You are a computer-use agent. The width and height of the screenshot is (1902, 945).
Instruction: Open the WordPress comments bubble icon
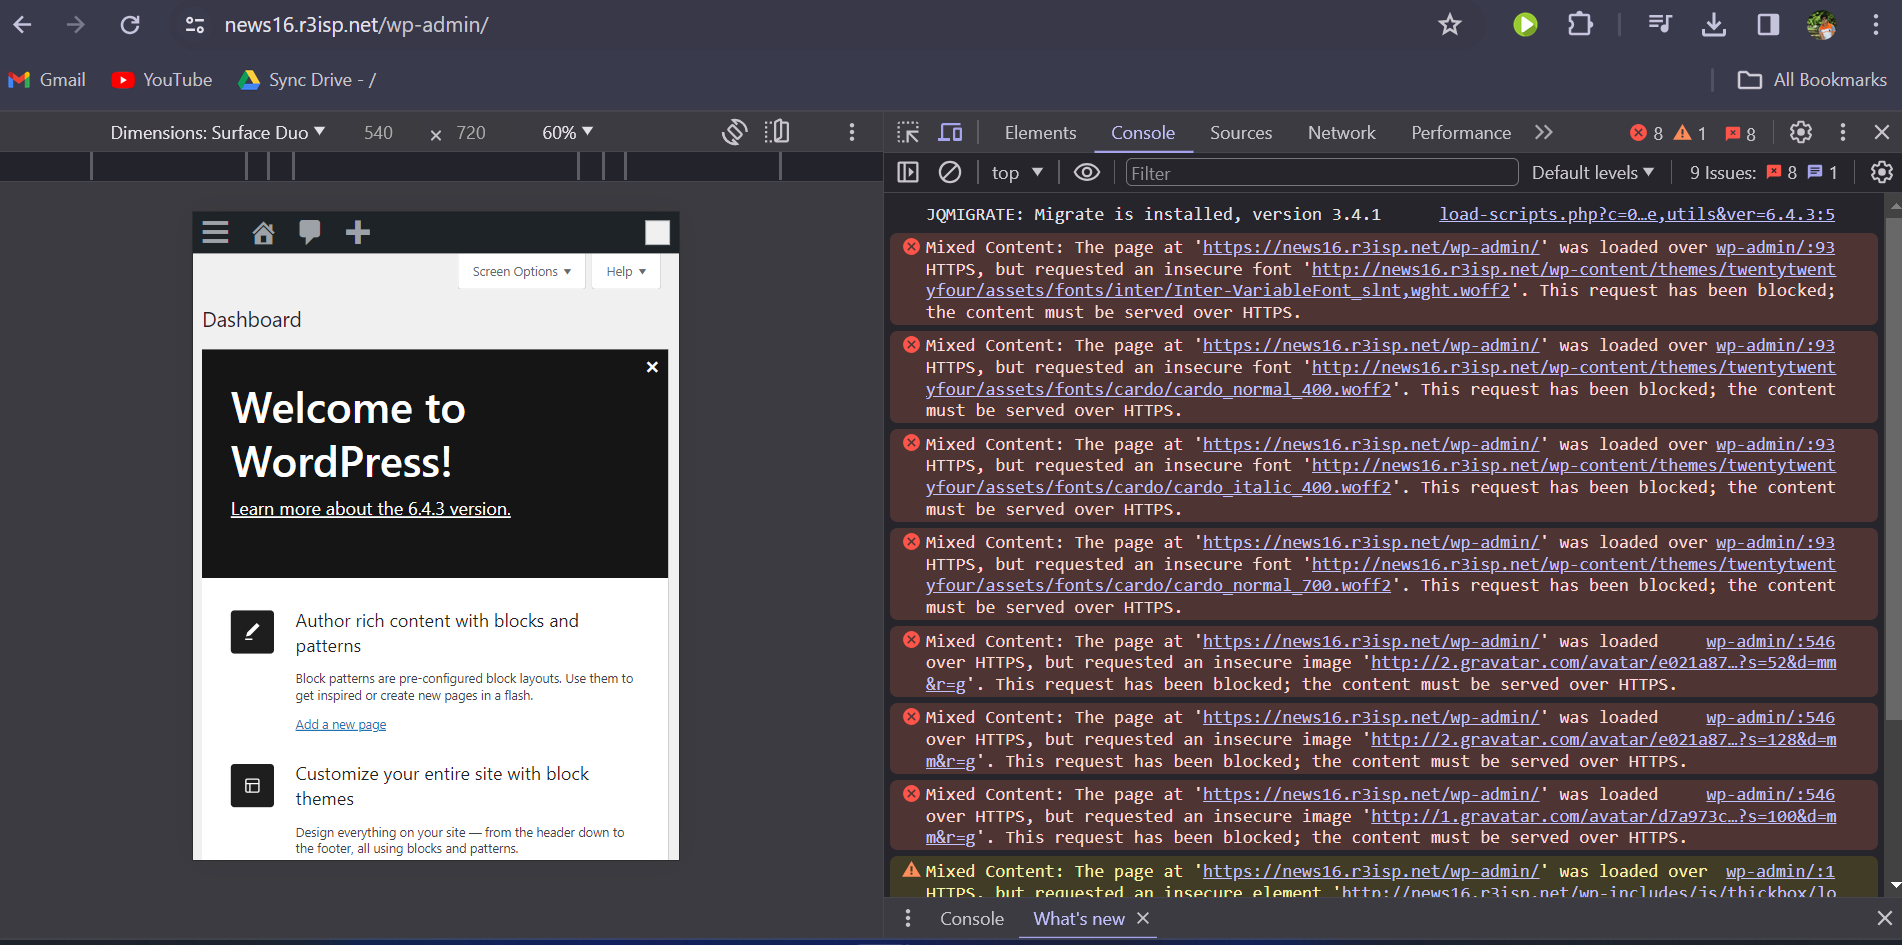tap(310, 232)
